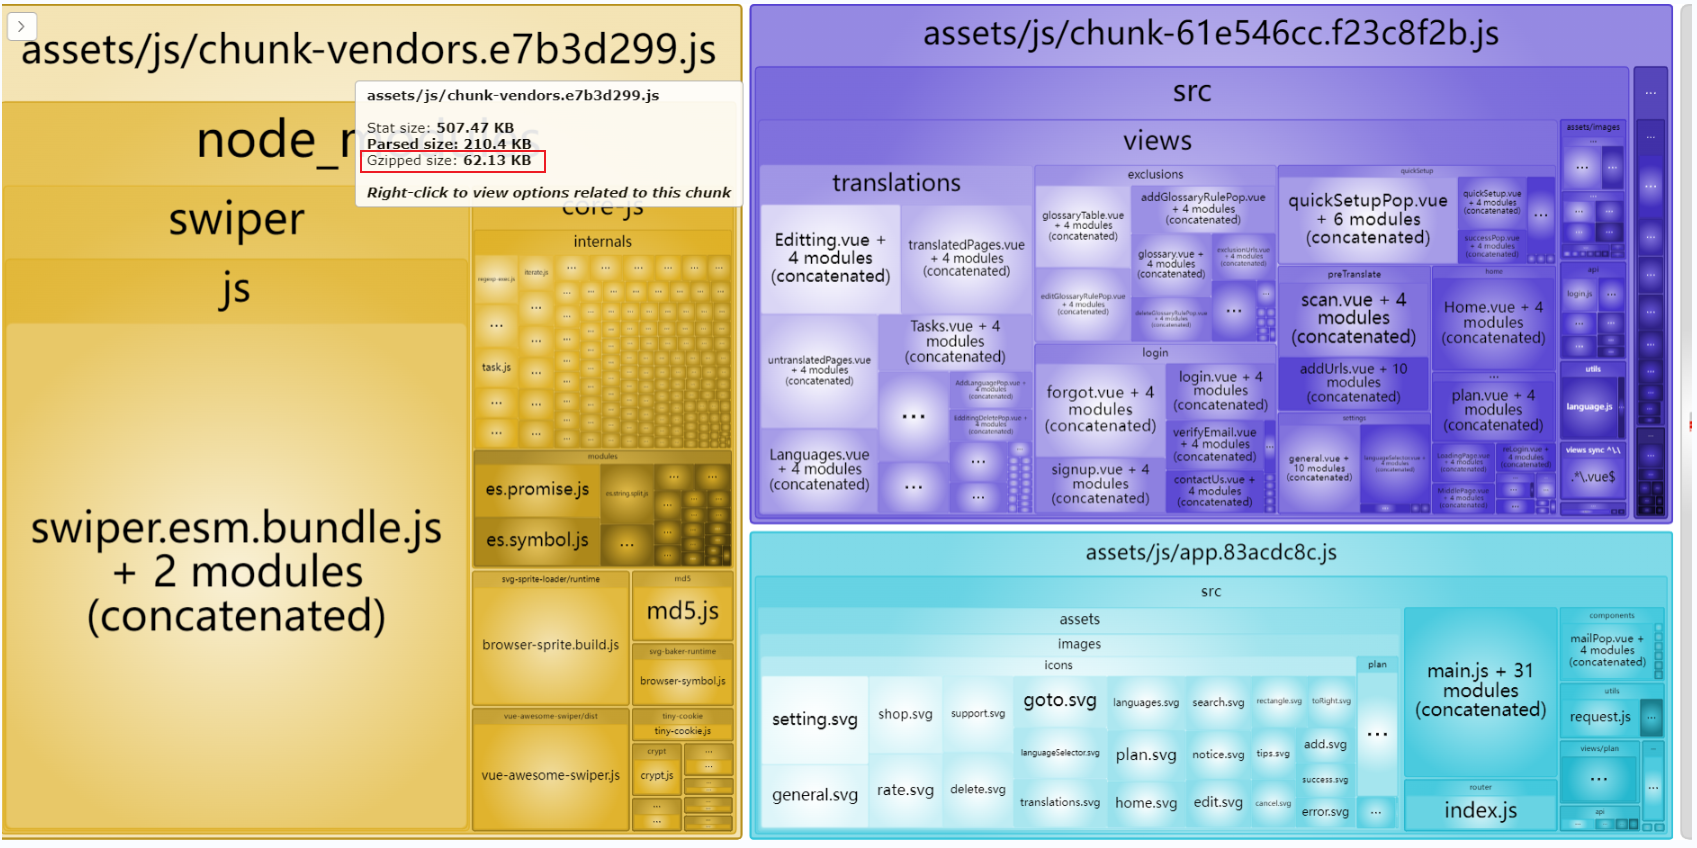
Task: Click the request.js utils block
Action: click(1600, 717)
